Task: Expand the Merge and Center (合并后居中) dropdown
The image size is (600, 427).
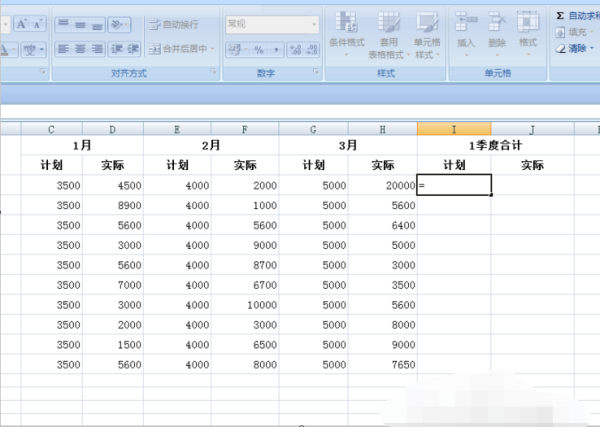Action: 213,49
